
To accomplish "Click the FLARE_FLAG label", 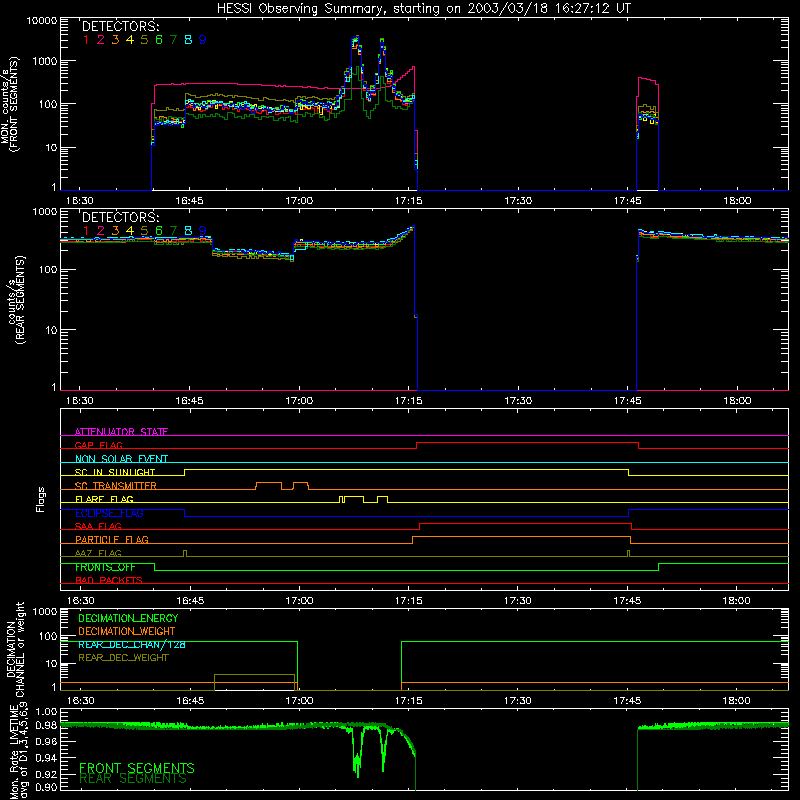I will (x=104, y=499).
